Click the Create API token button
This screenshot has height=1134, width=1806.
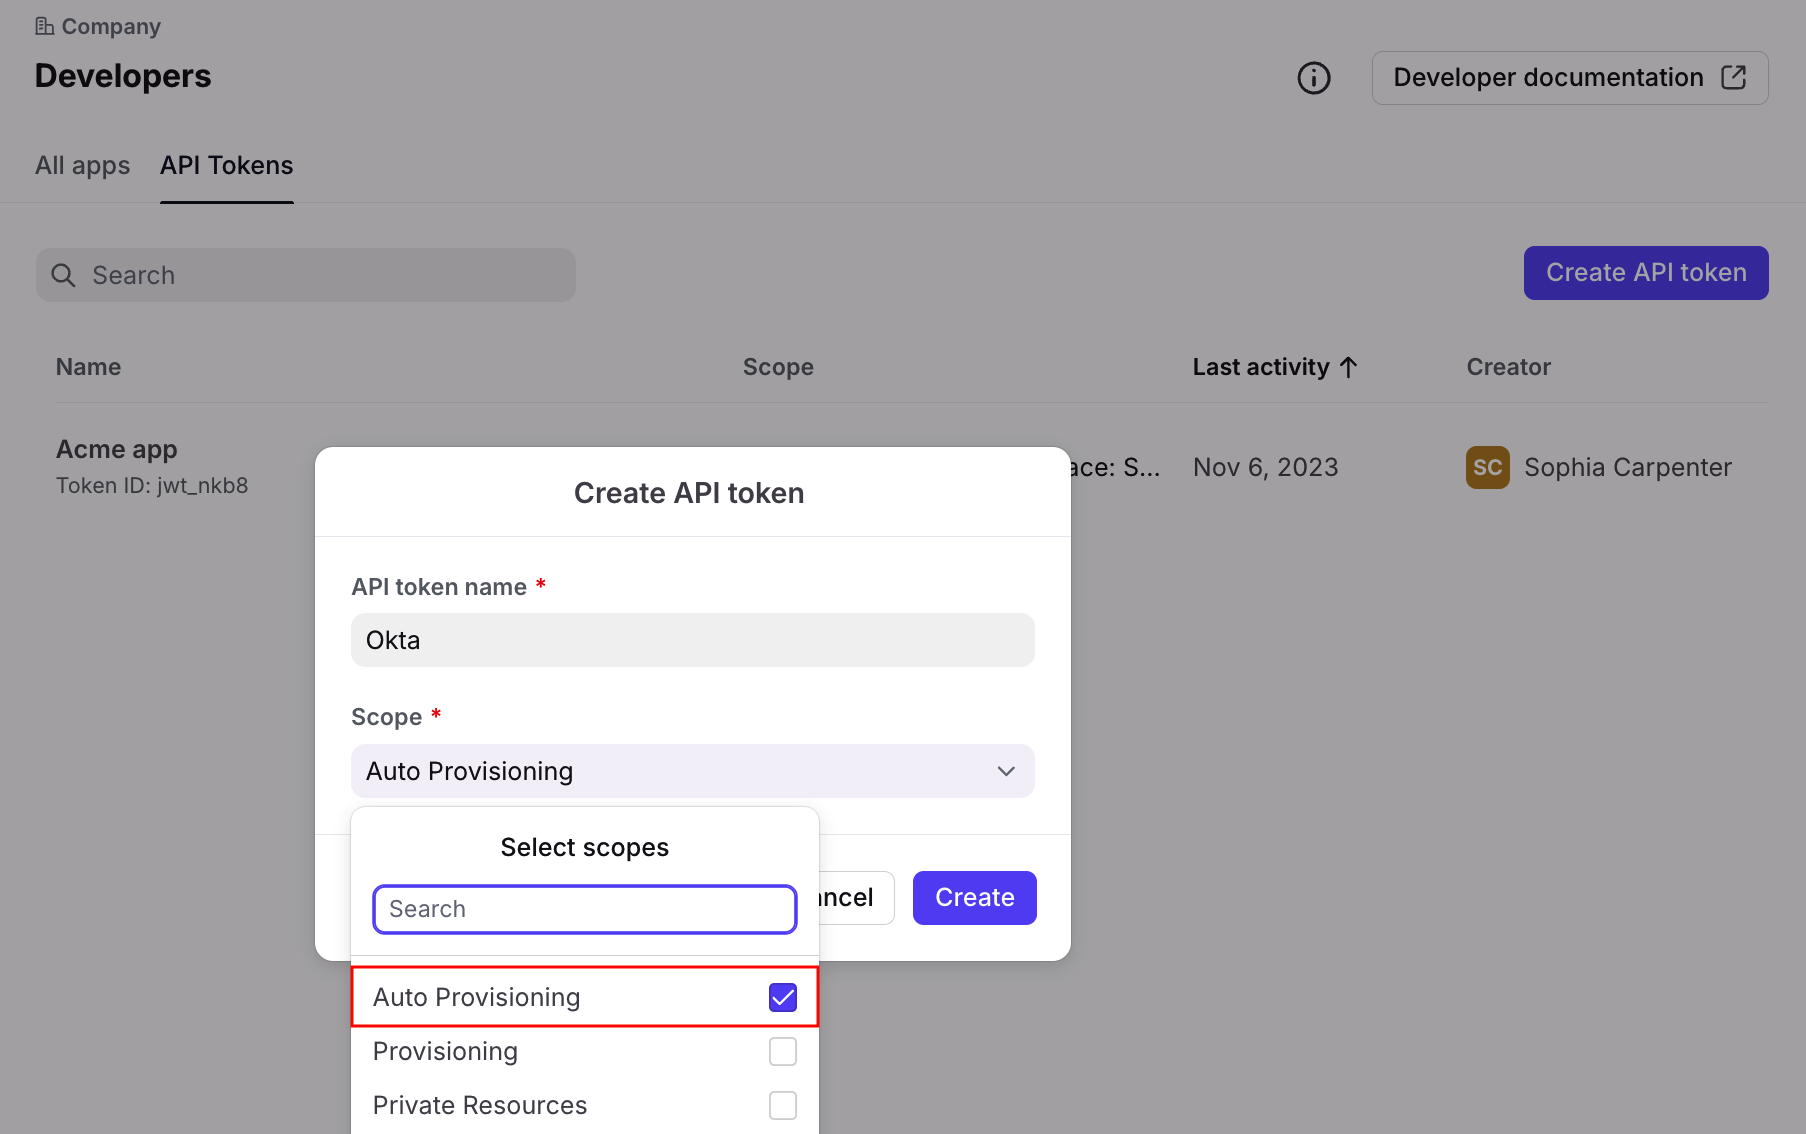(x=1645, y=273)
